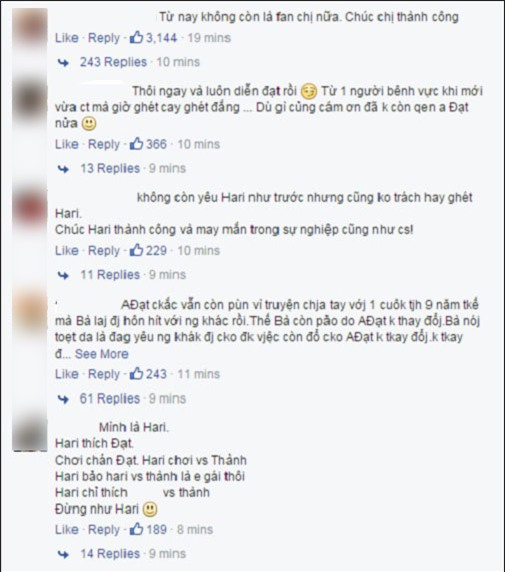Click the thumbs-up icon showing 366 likes
The image size is (505, 572).
point(136,144)
